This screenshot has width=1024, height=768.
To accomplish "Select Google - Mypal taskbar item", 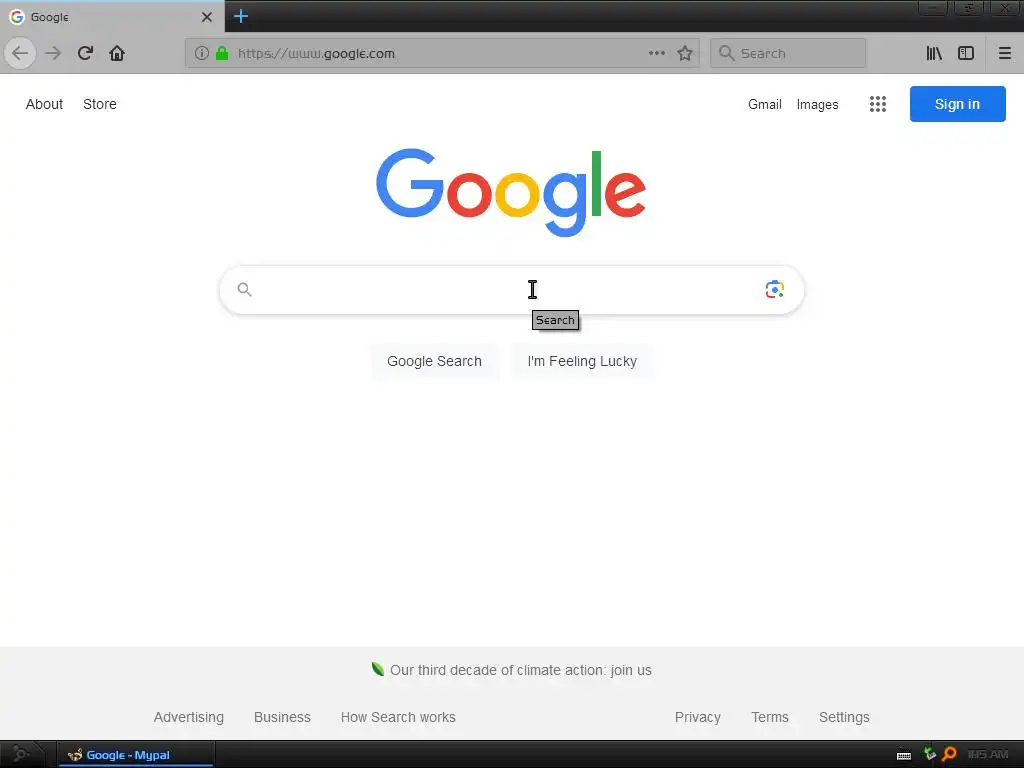I will pos(135,754).
